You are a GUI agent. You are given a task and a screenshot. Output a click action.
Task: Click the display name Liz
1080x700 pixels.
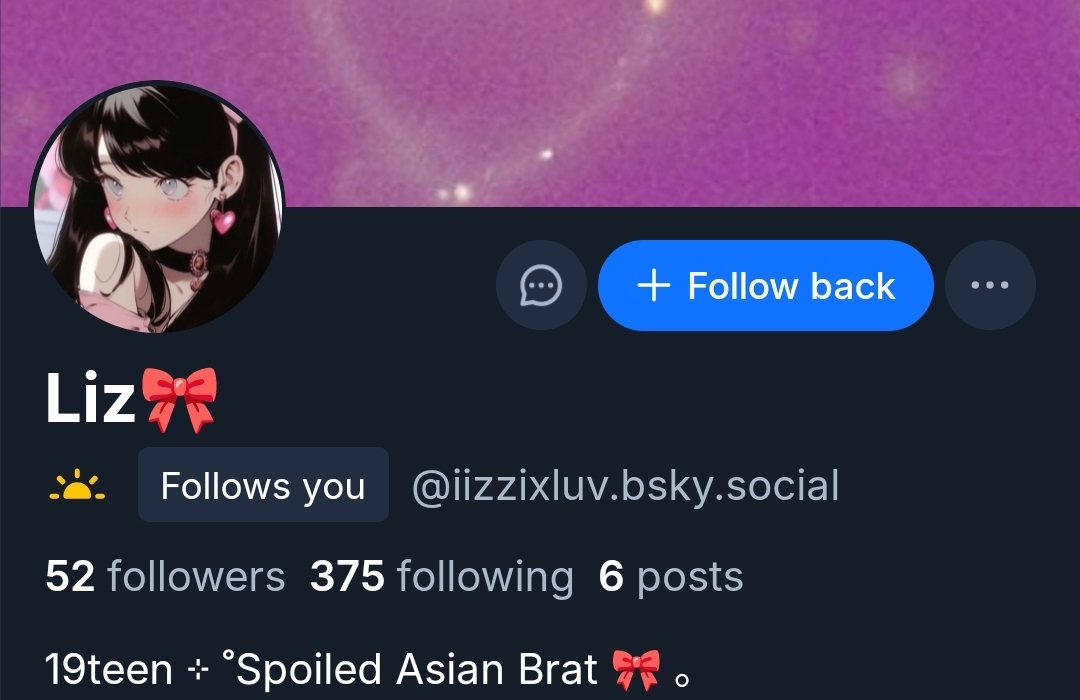(x=90, y=399)
